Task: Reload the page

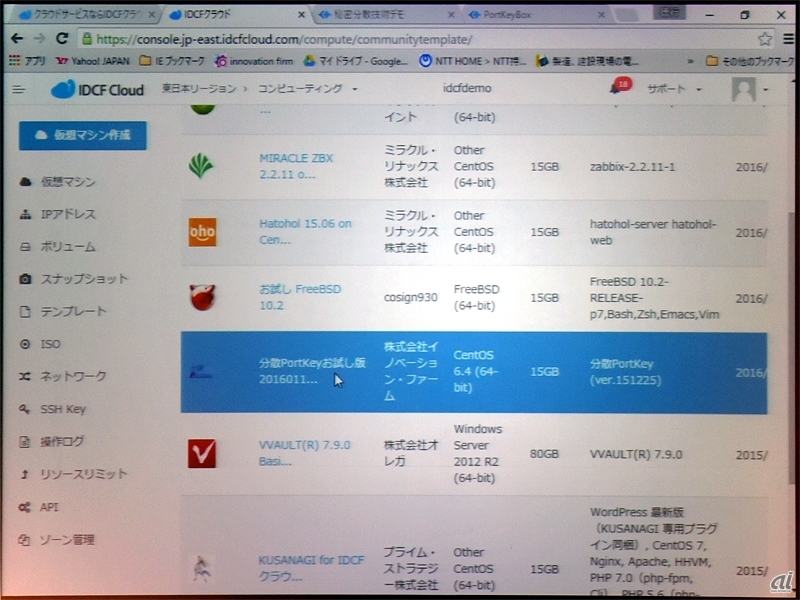Action: coord(62,38)
